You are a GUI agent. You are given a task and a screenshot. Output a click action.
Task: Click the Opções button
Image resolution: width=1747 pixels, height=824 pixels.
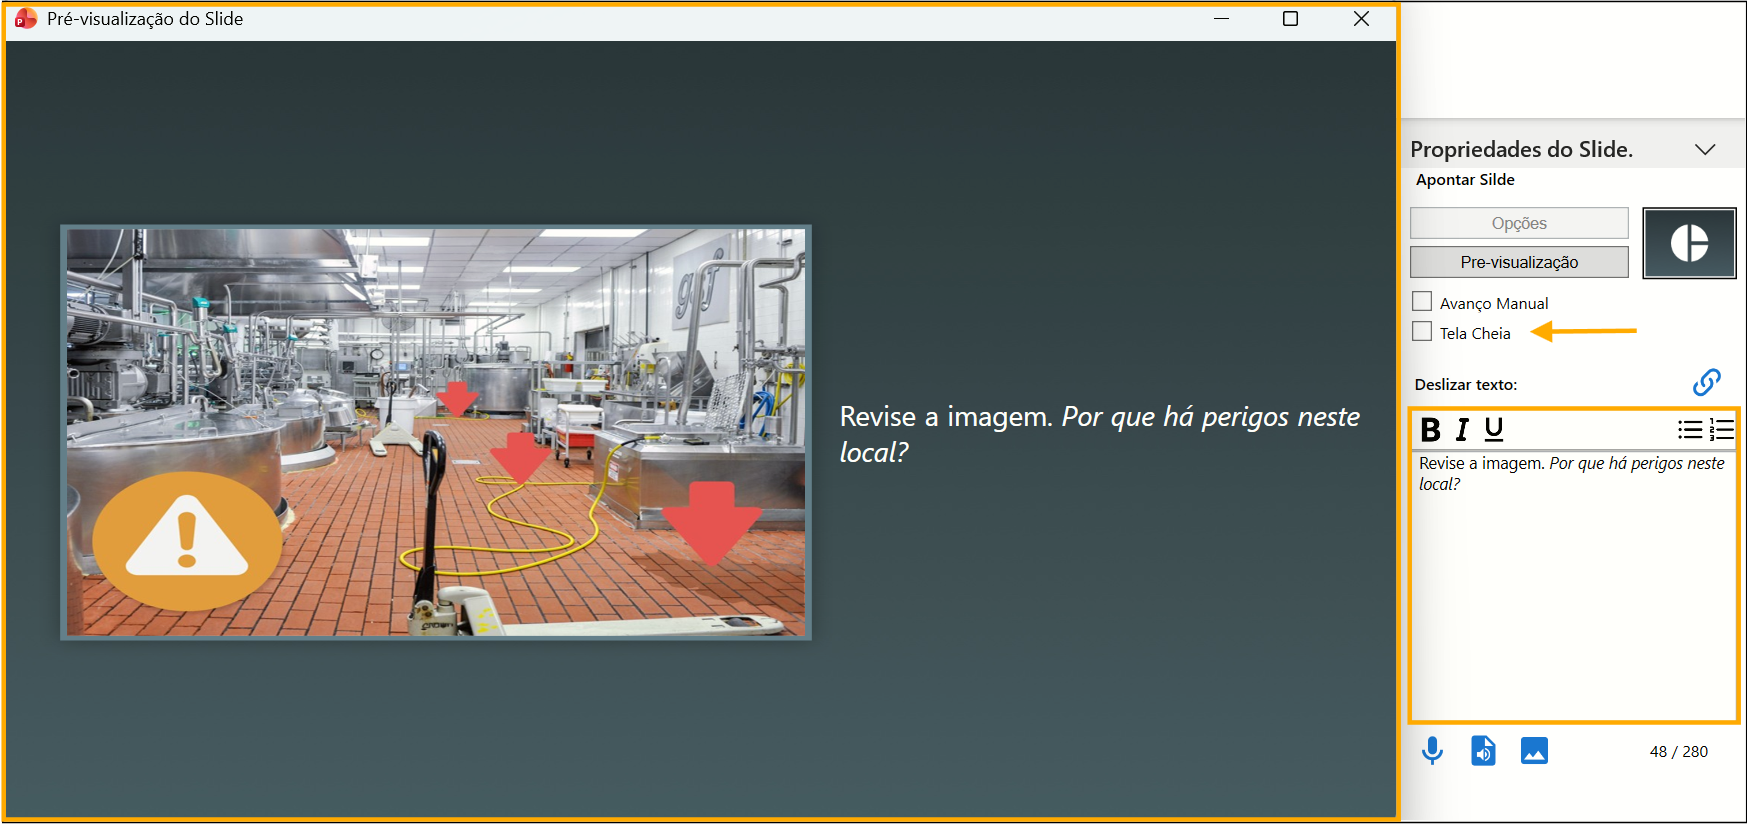coord(1518,223)
